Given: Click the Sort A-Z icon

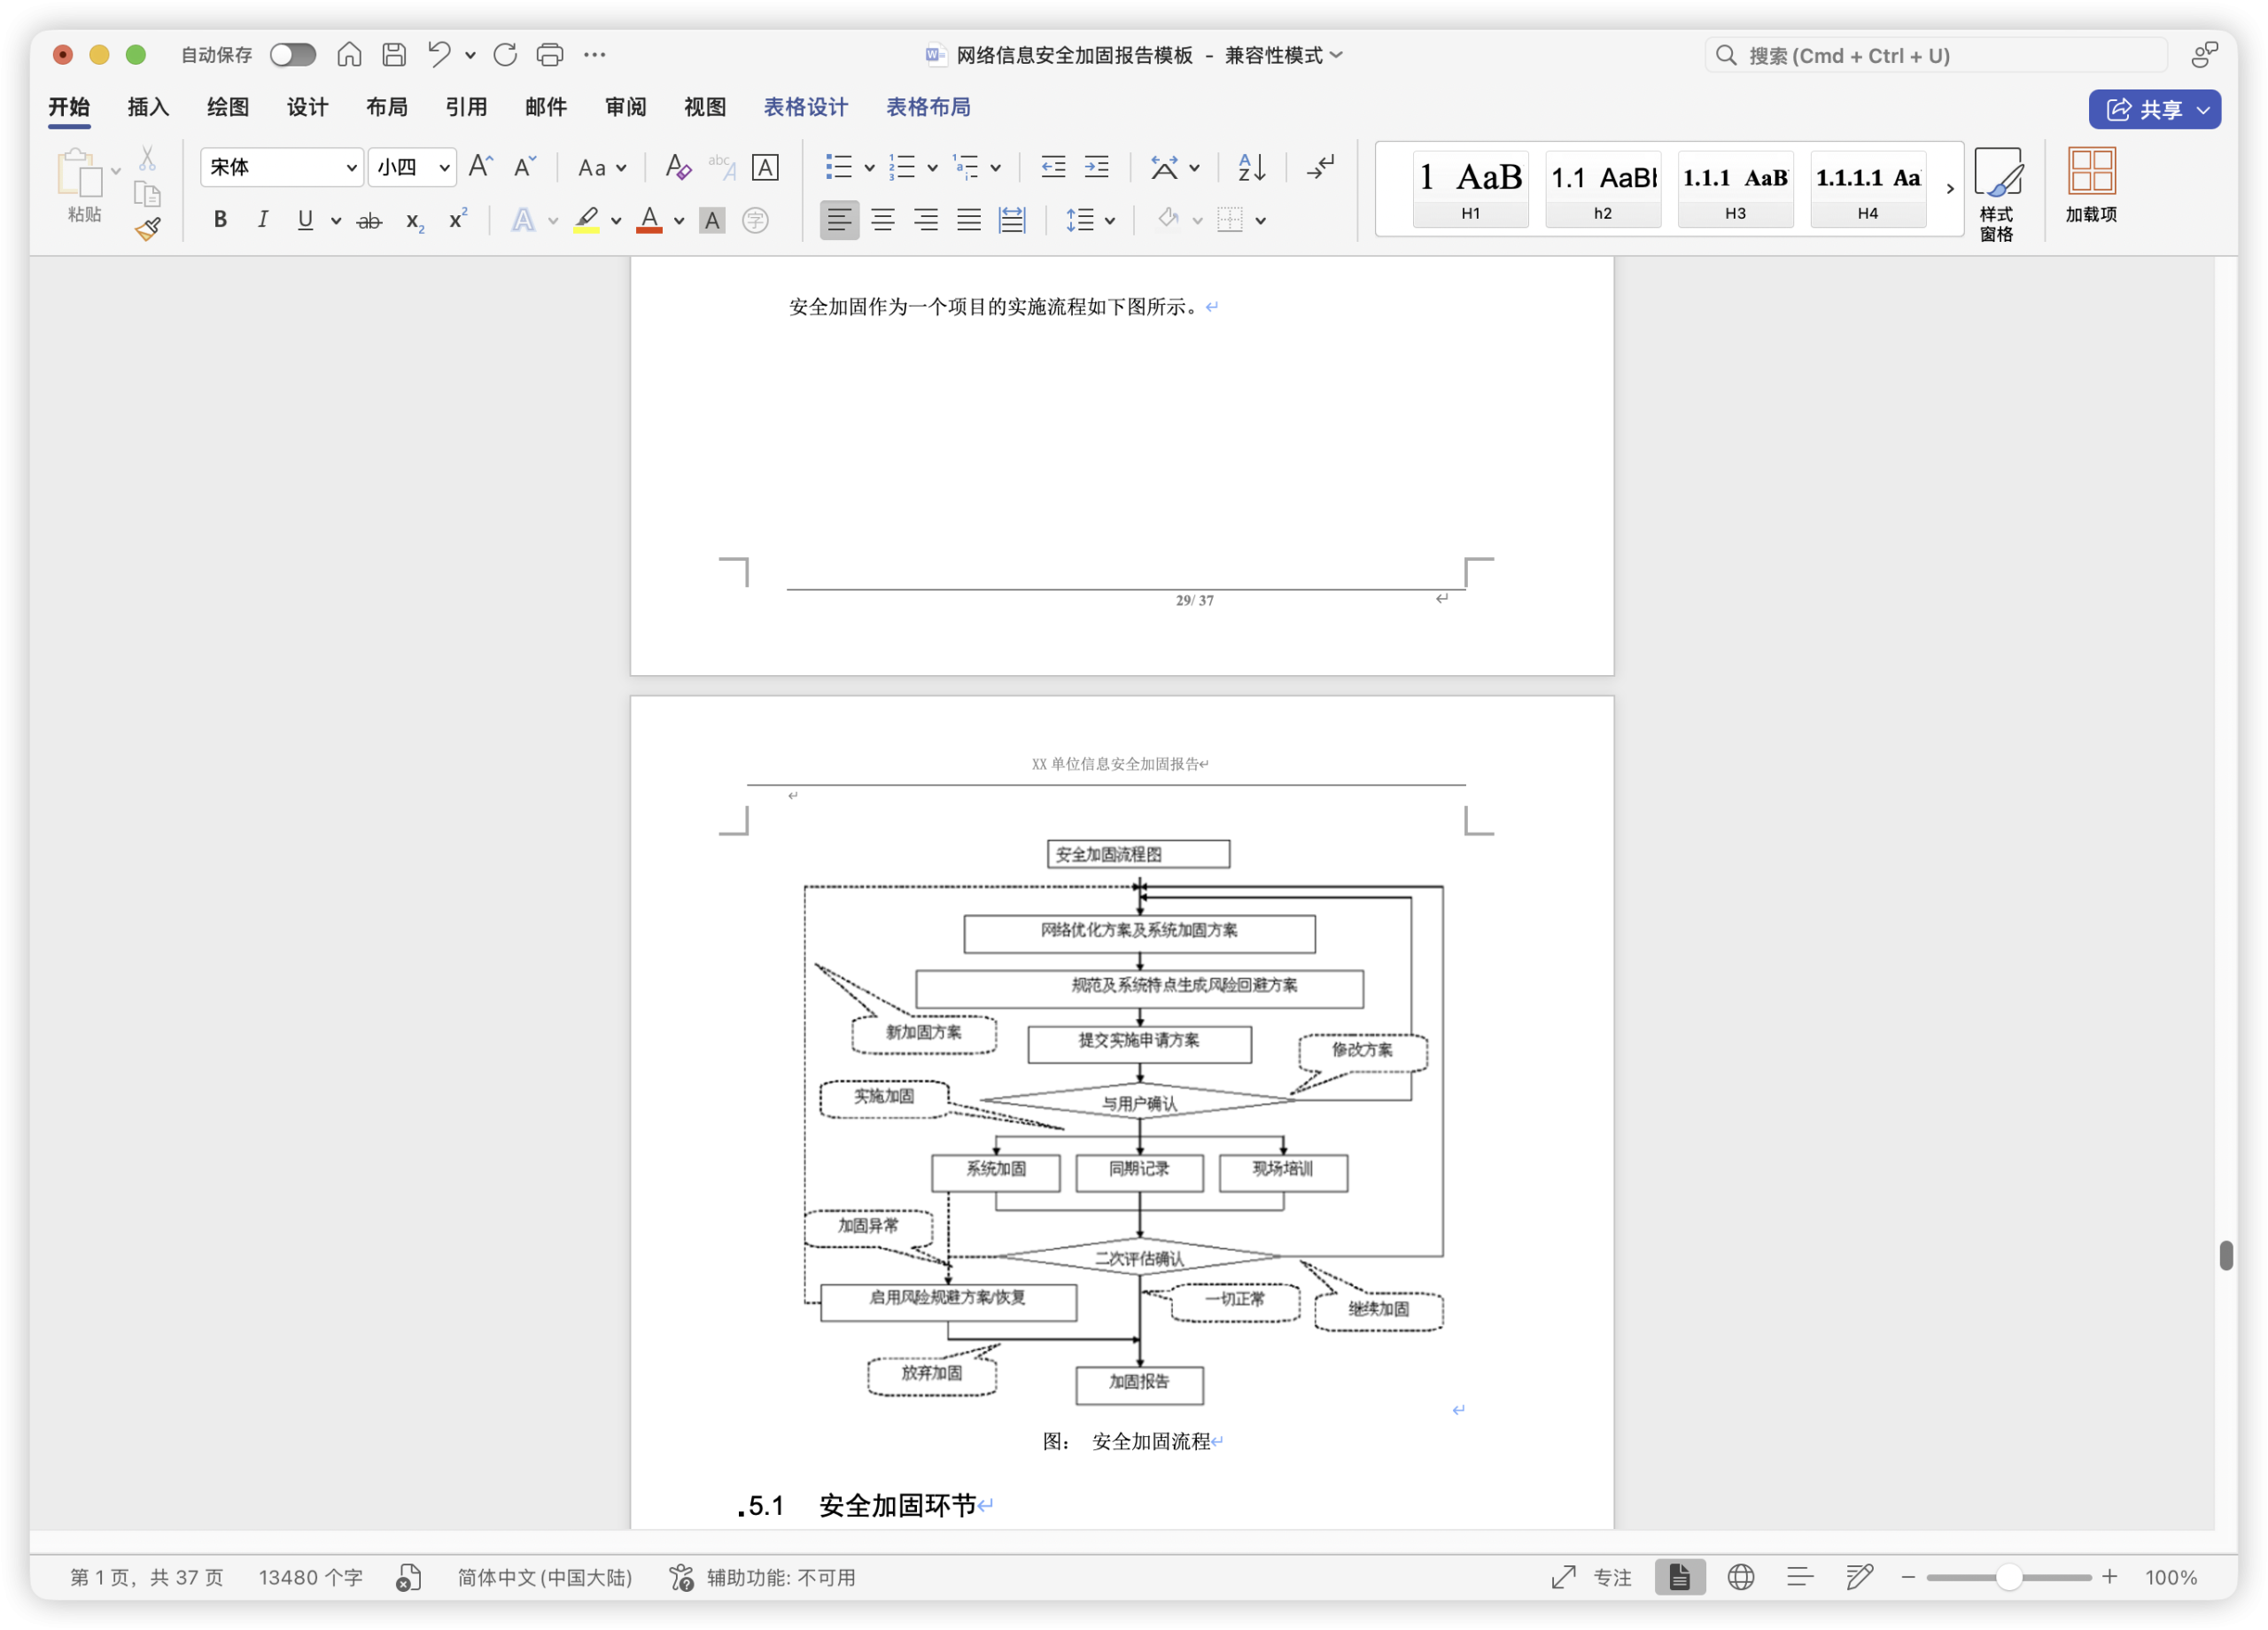Looking at the screenshot, I should tap(1251, 167).
